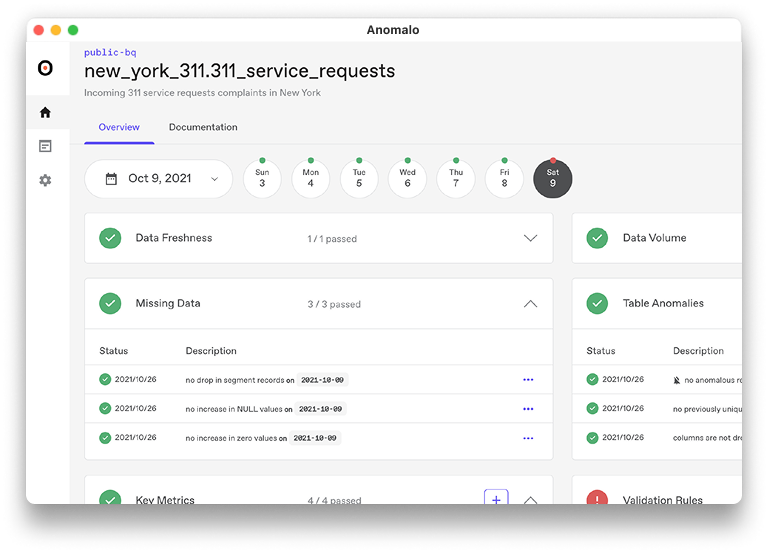This screenshot has height=552, width=768.
Task: Switch to the Overview tab
Action: click(x=119, y=127)
